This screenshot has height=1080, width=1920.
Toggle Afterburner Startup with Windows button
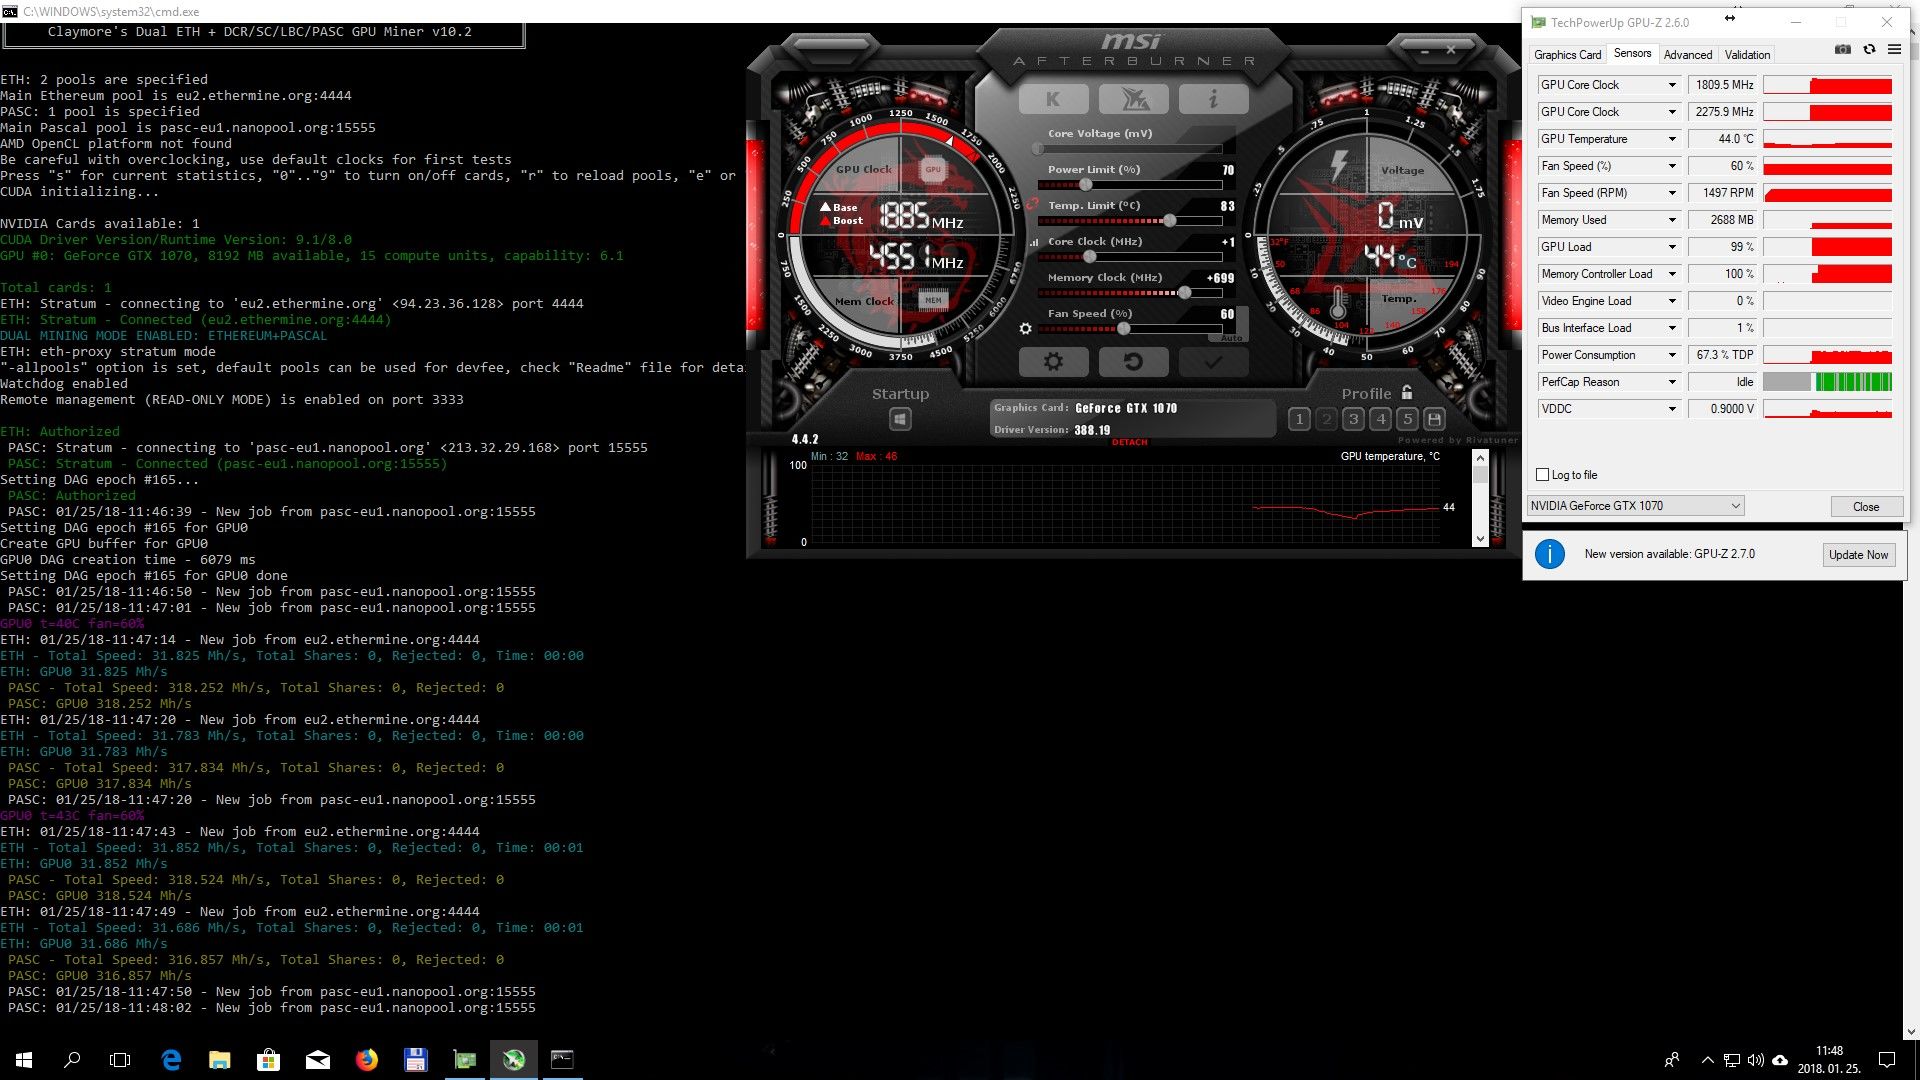900,419
